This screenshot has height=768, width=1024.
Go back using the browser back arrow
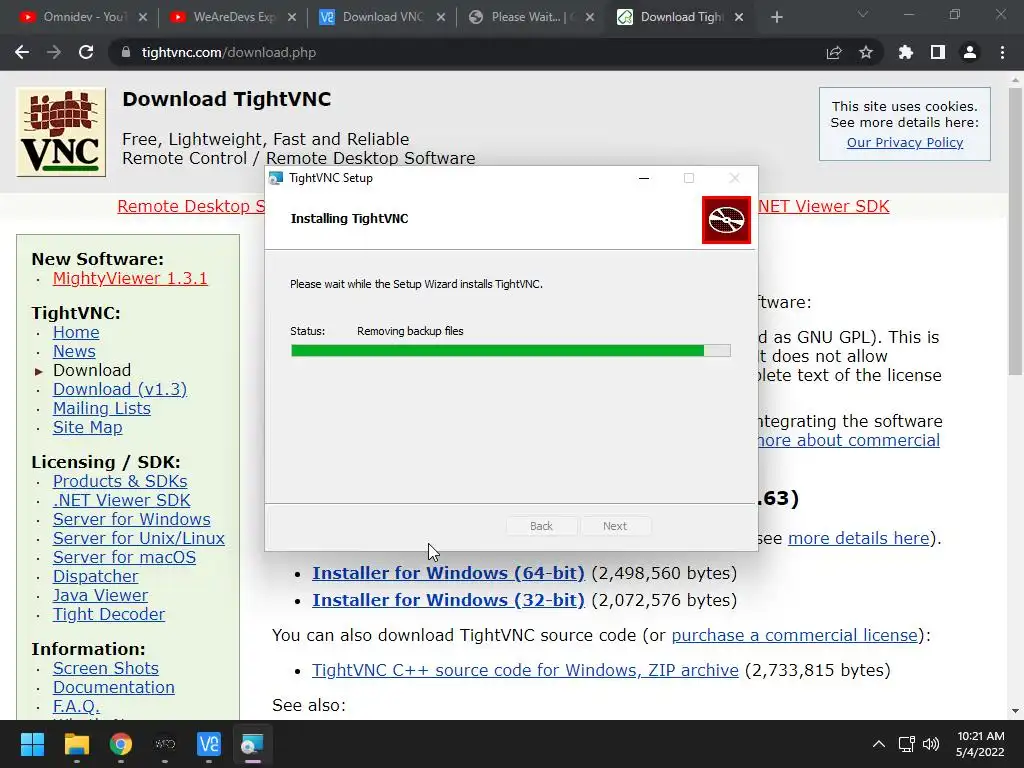[22, 52]
